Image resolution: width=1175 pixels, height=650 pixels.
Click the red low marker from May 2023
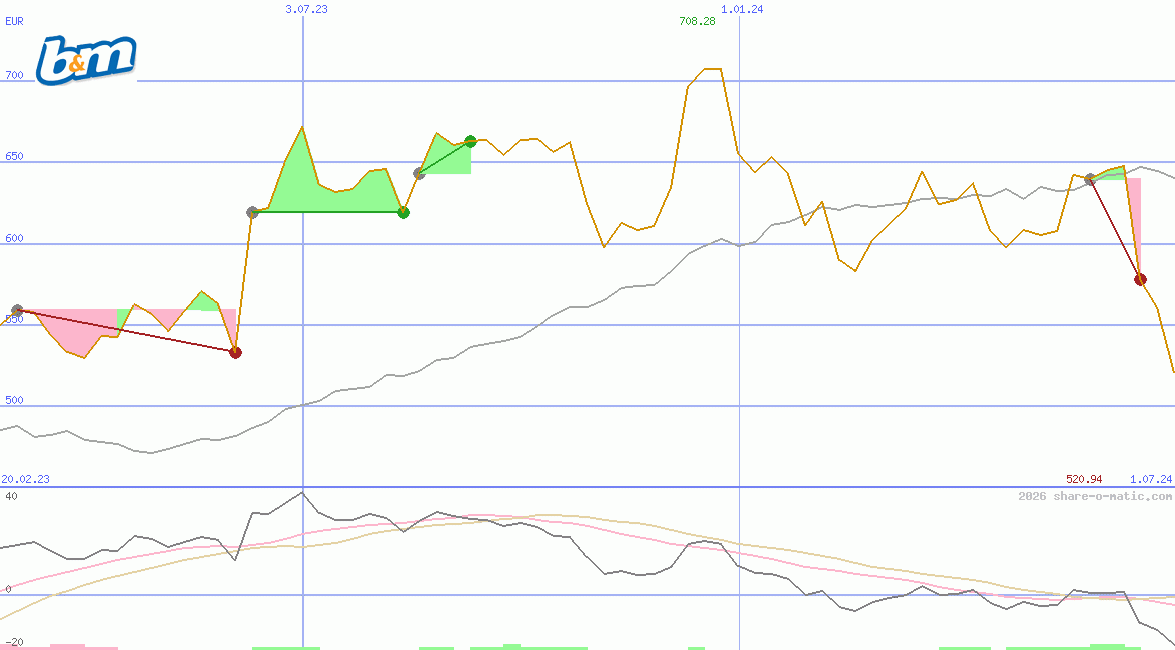point(235,352)
